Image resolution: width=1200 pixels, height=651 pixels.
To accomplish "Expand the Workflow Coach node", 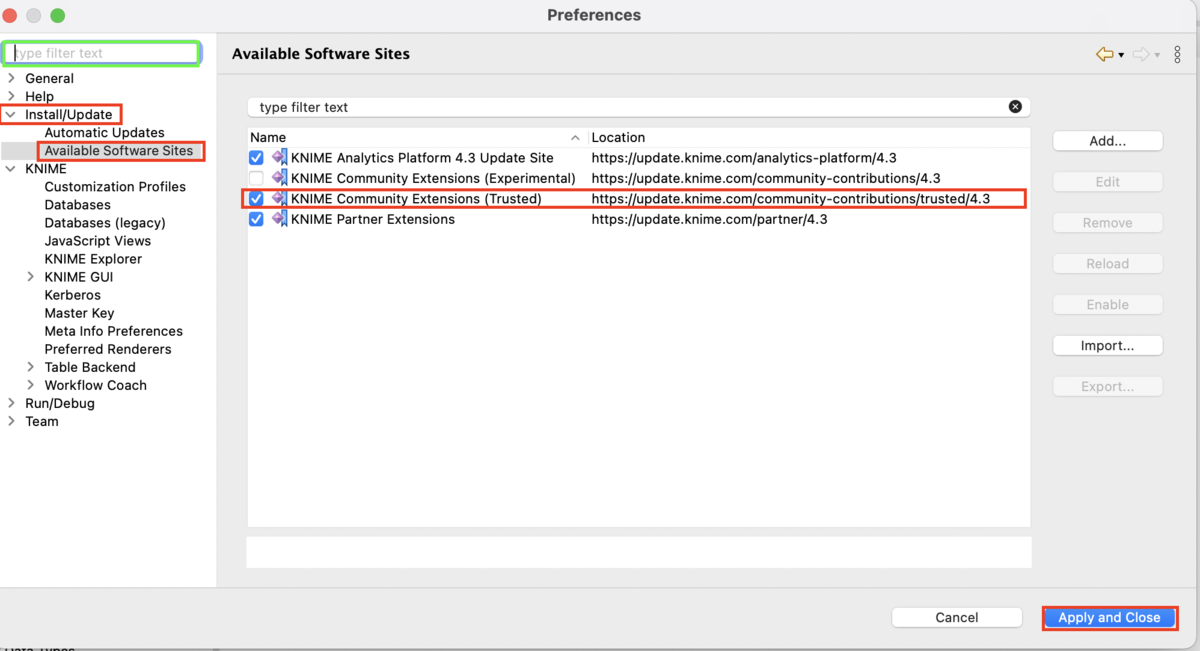I will click(31, 385).
